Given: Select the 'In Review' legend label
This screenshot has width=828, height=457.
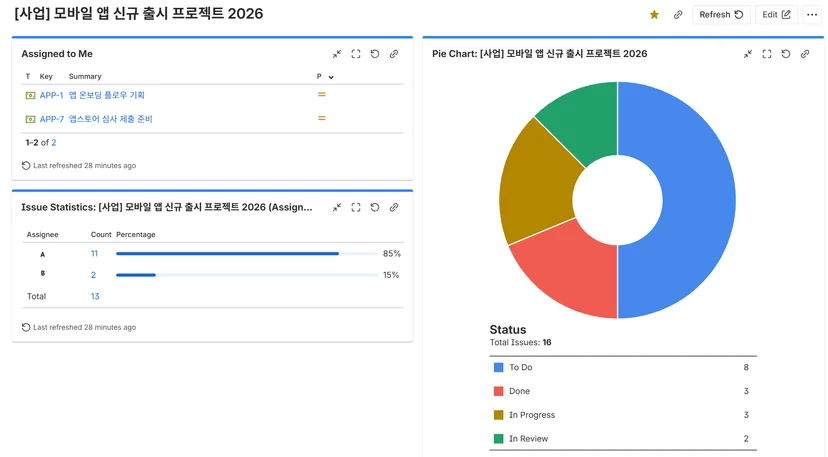Looking at the screenshot, I should coord(529,439).
